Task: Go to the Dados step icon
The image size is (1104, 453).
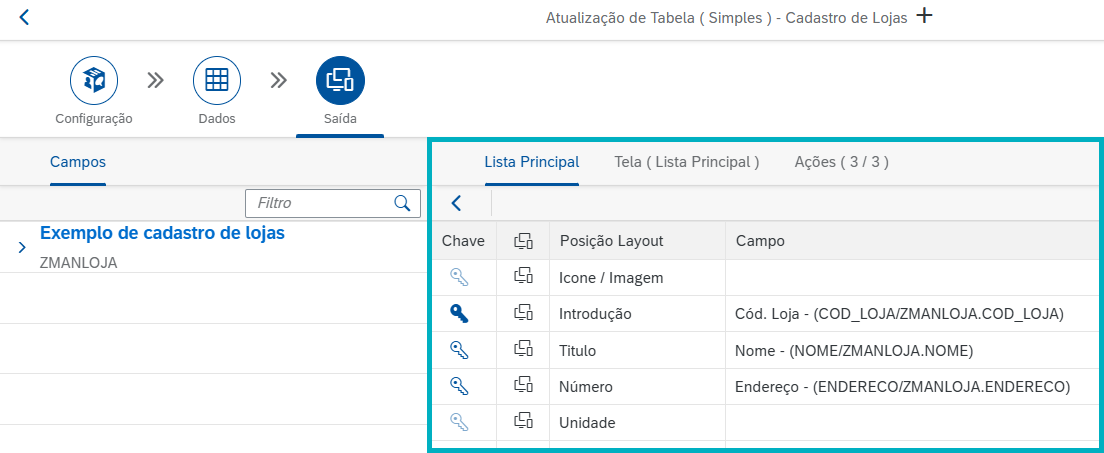Action: pos(216,81)
